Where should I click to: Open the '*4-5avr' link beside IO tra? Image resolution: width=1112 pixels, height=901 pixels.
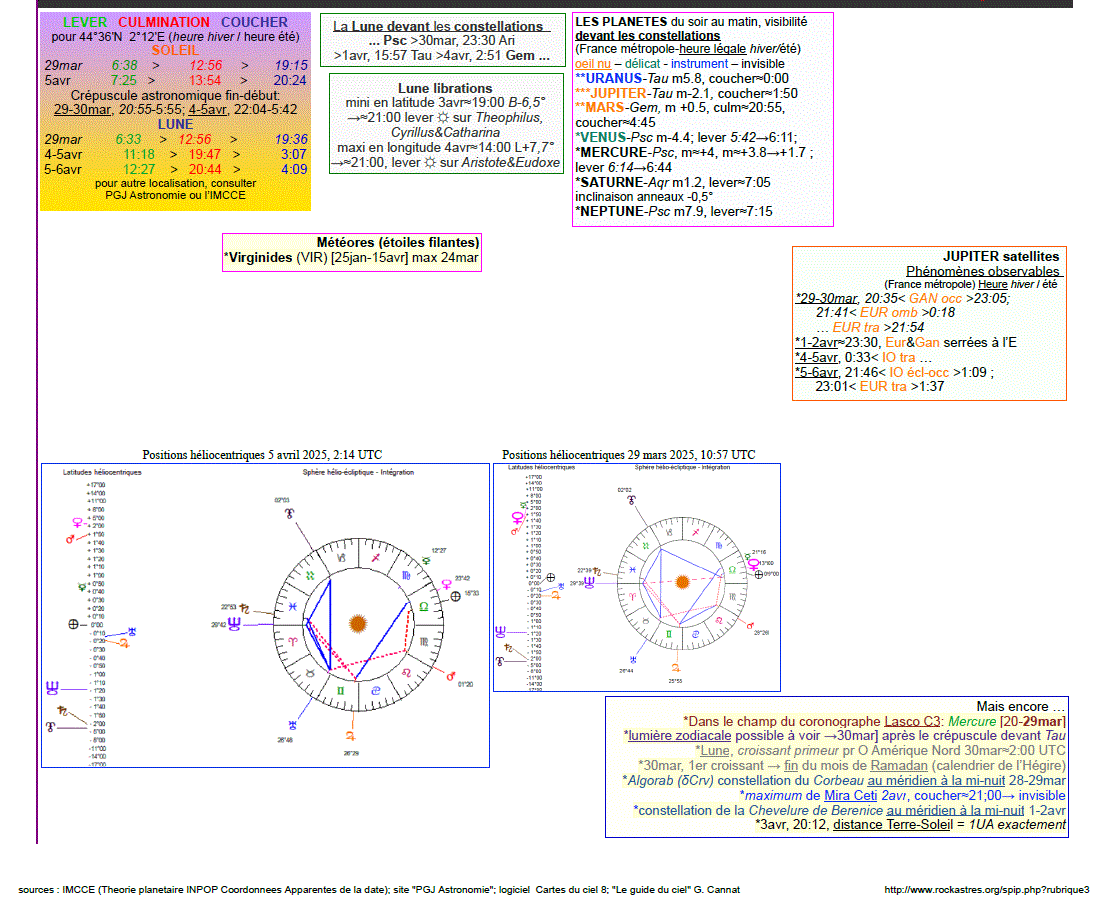pyautogui.click(x=817, y=358)
